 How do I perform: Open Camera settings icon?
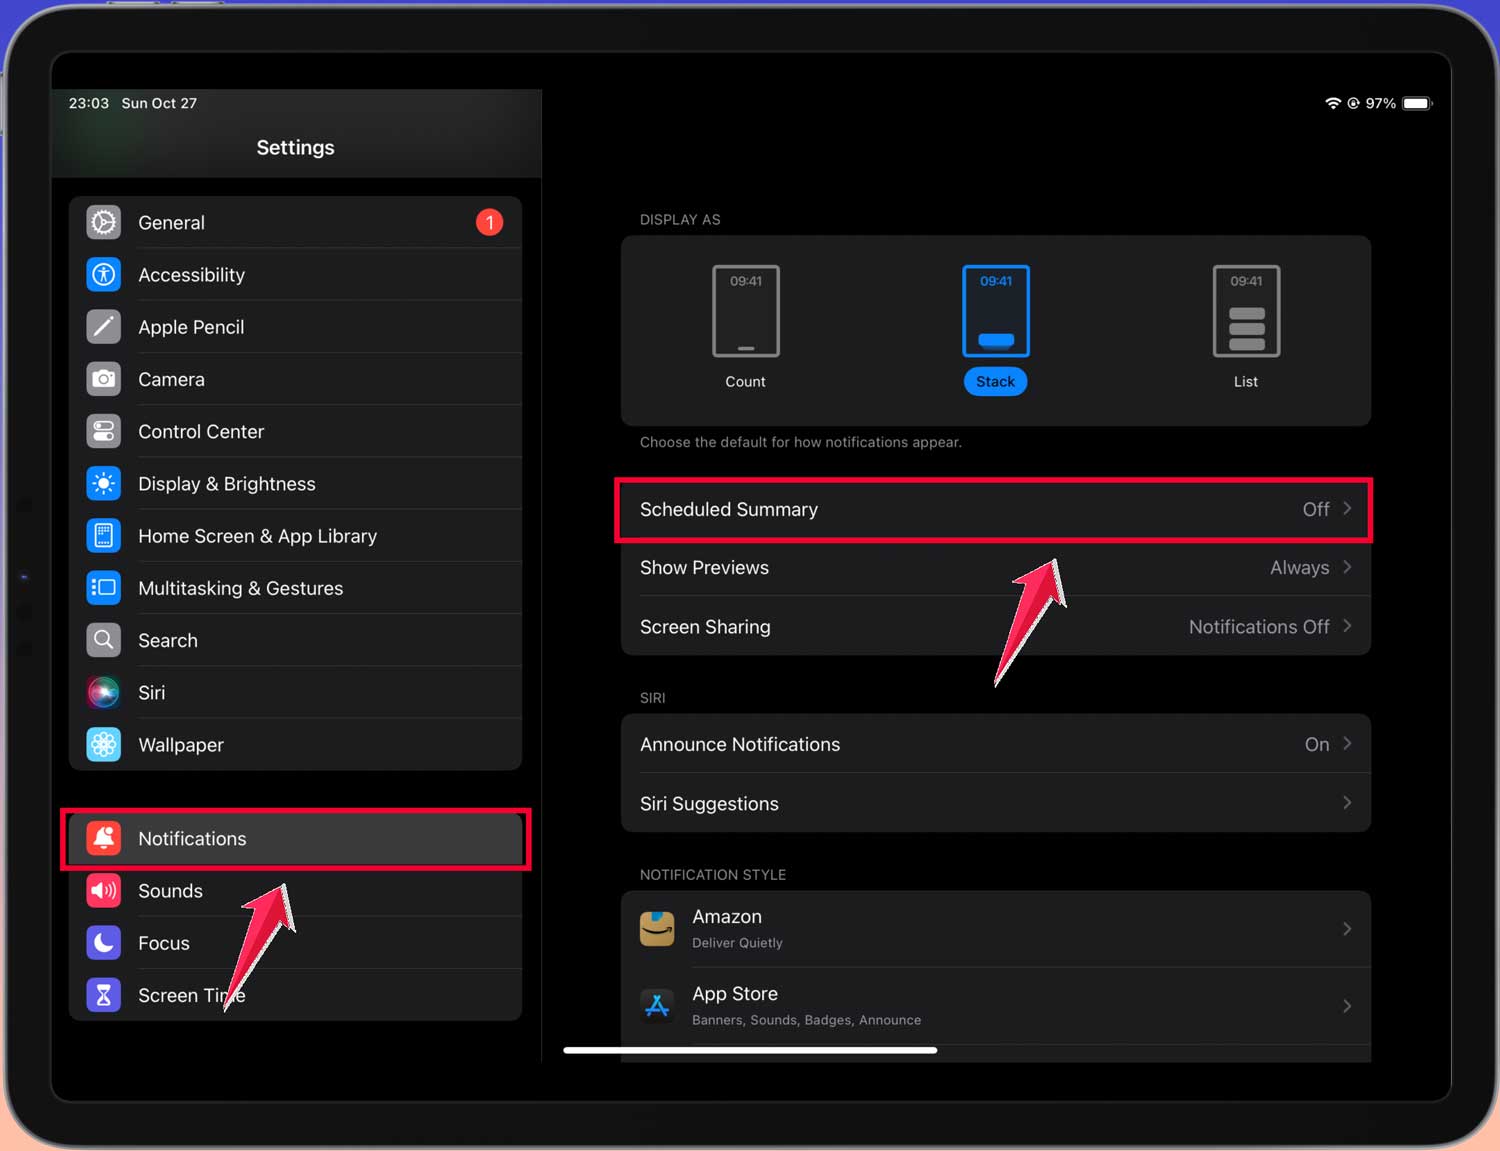click(103, 379)
